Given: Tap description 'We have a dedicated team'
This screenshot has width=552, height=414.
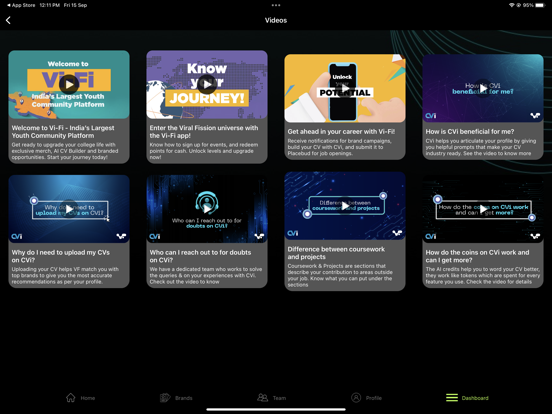Looking at the screenshot, I should tap(206, 275).
